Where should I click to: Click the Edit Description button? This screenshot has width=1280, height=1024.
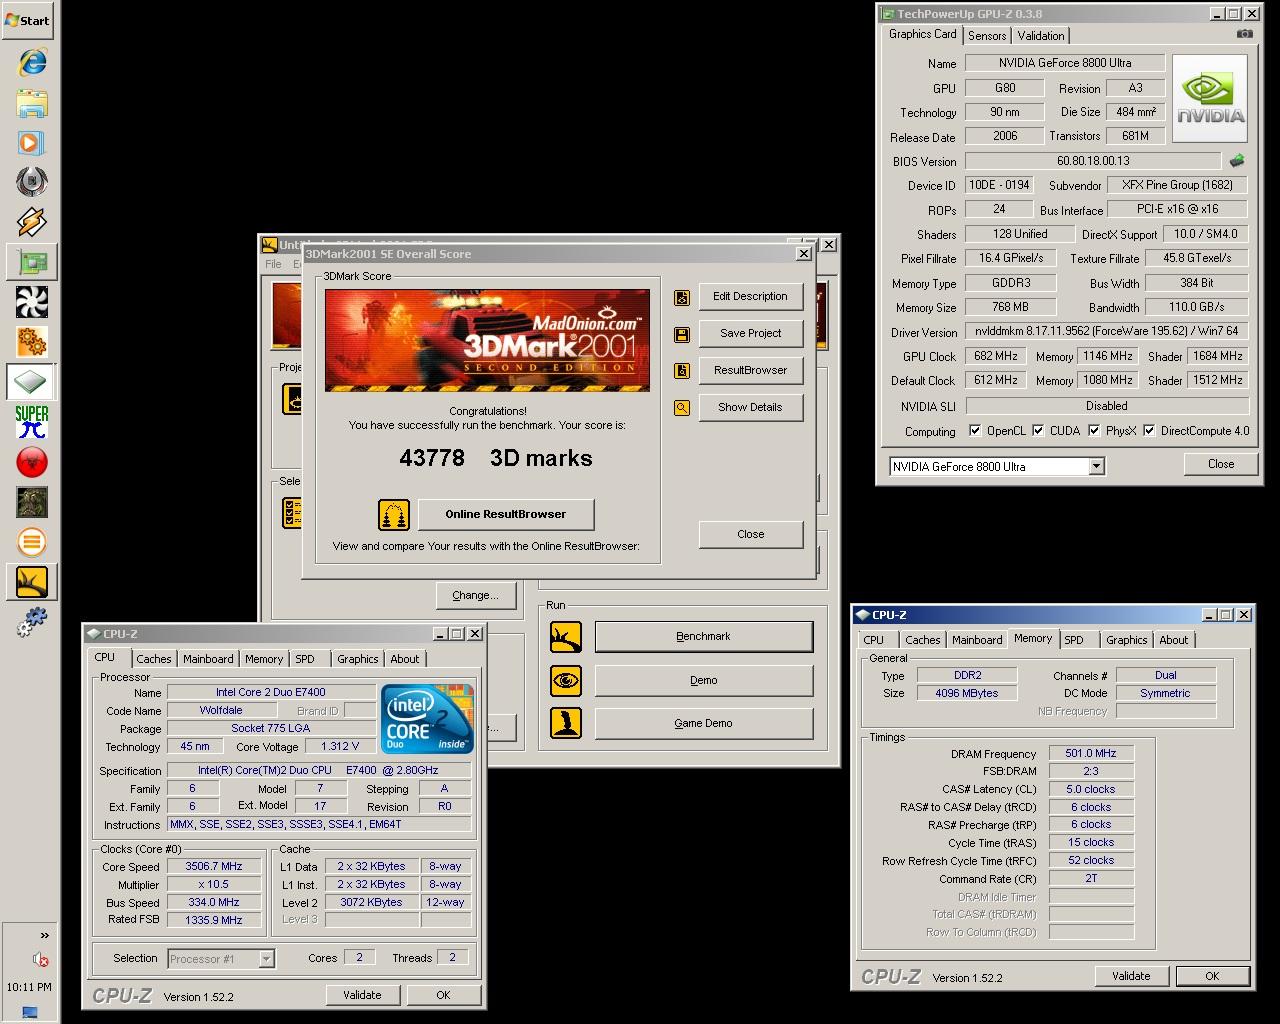(x=751, y=297)
